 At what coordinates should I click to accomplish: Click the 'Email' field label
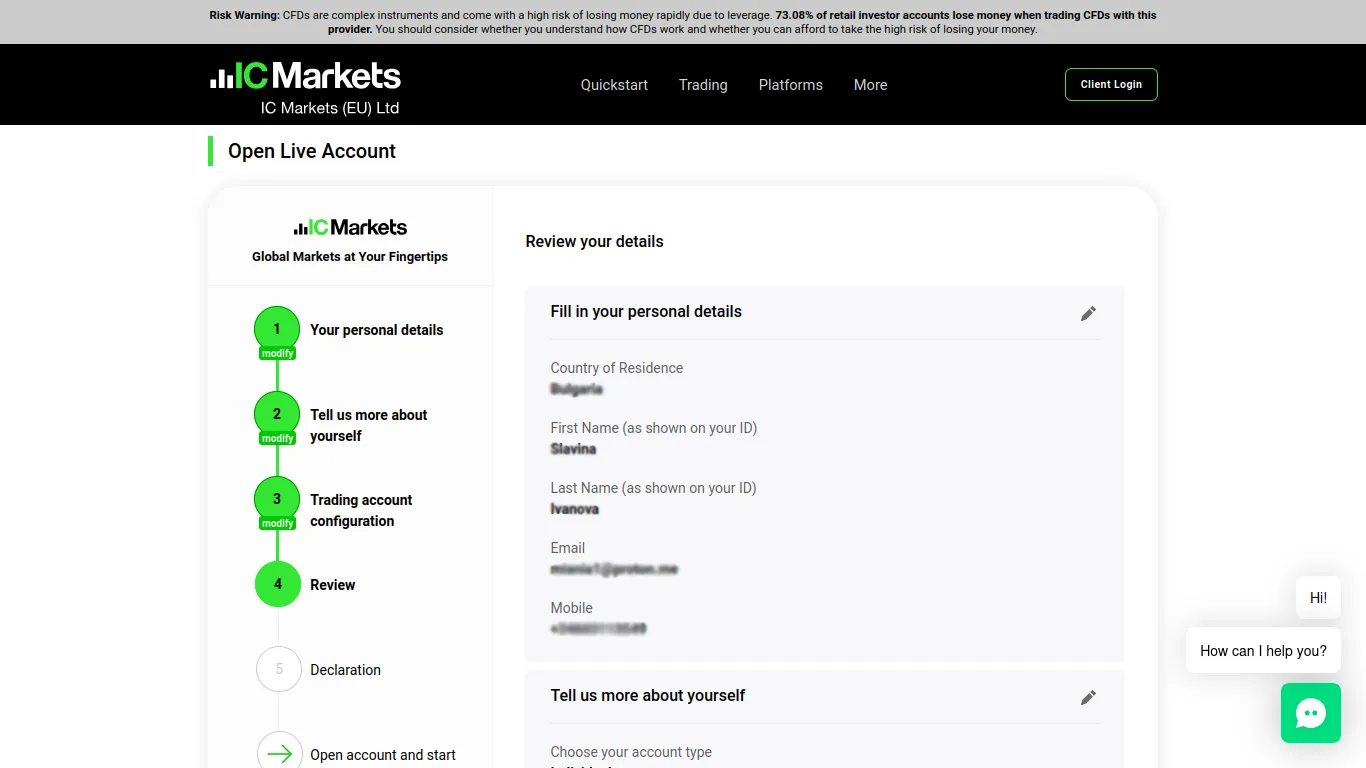[567, 548]
